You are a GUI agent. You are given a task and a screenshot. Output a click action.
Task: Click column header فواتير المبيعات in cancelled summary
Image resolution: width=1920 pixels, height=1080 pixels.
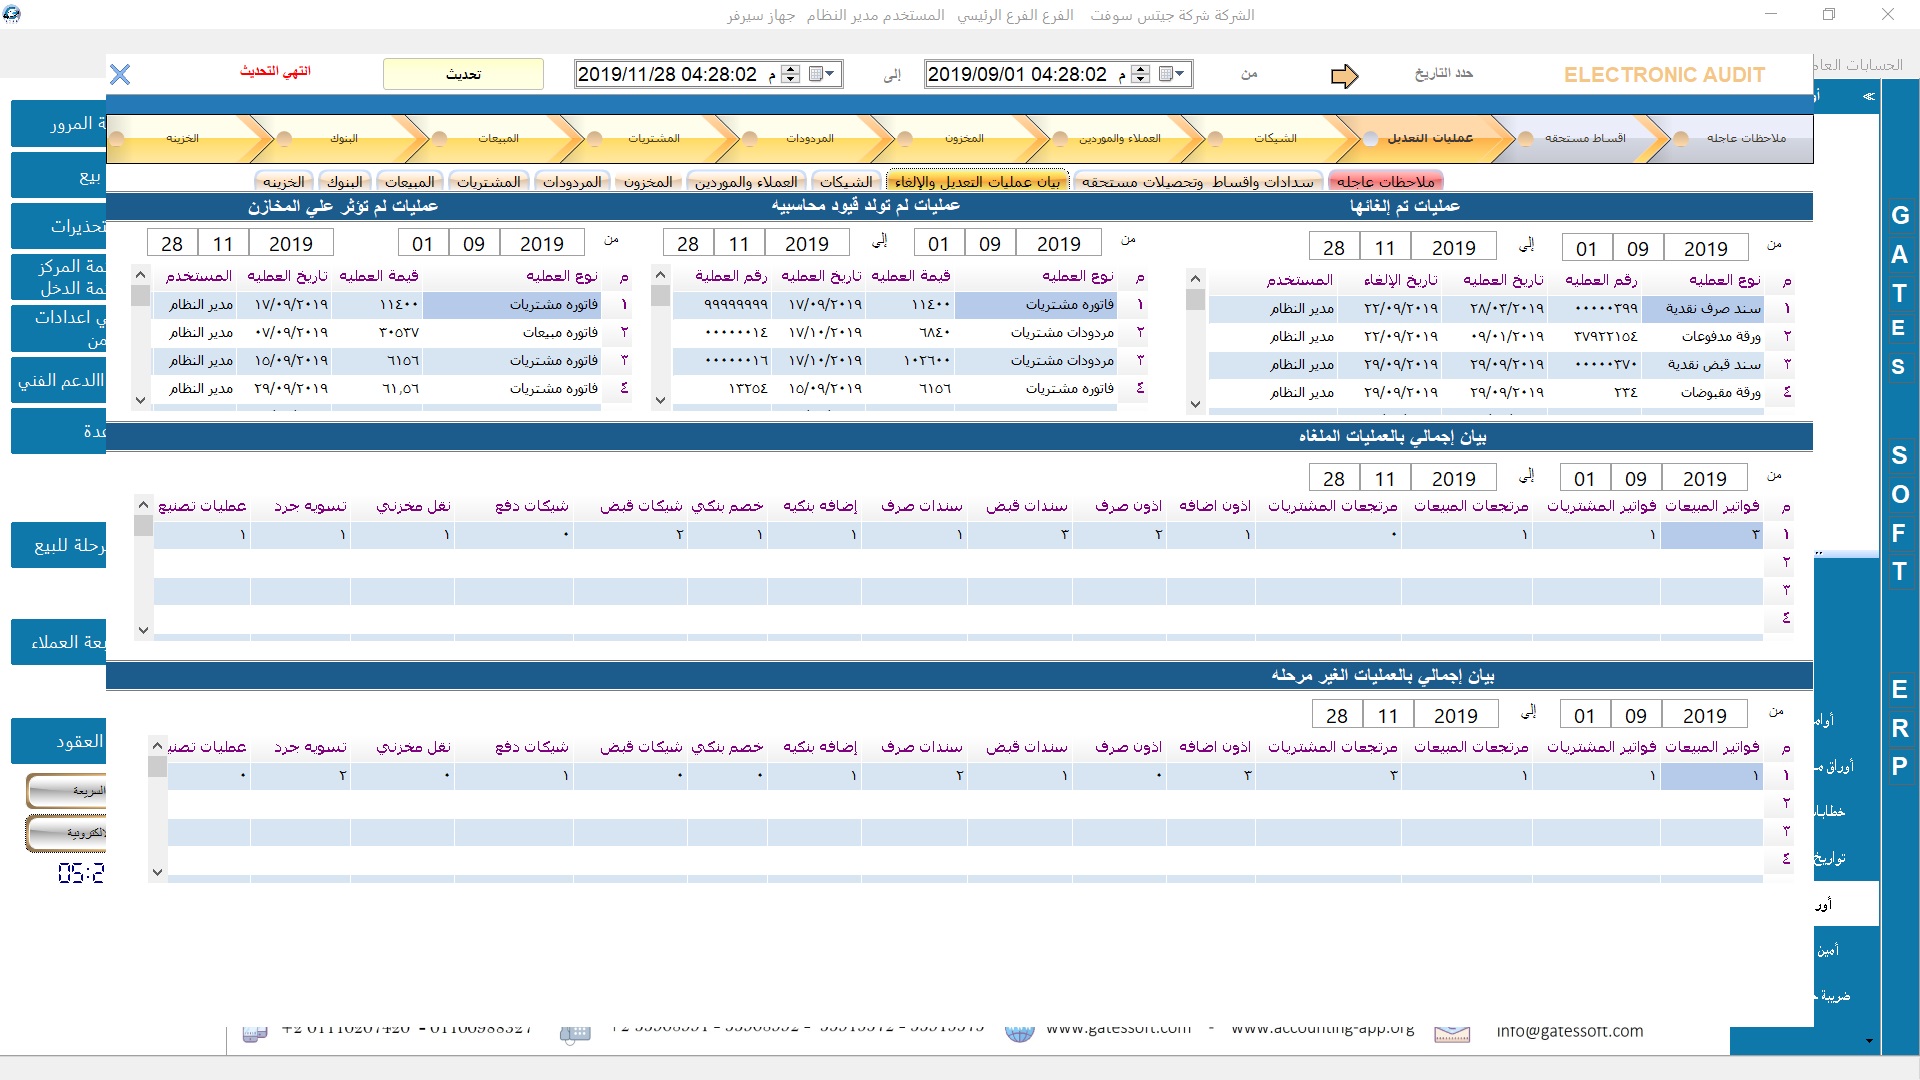(1712, 506)
